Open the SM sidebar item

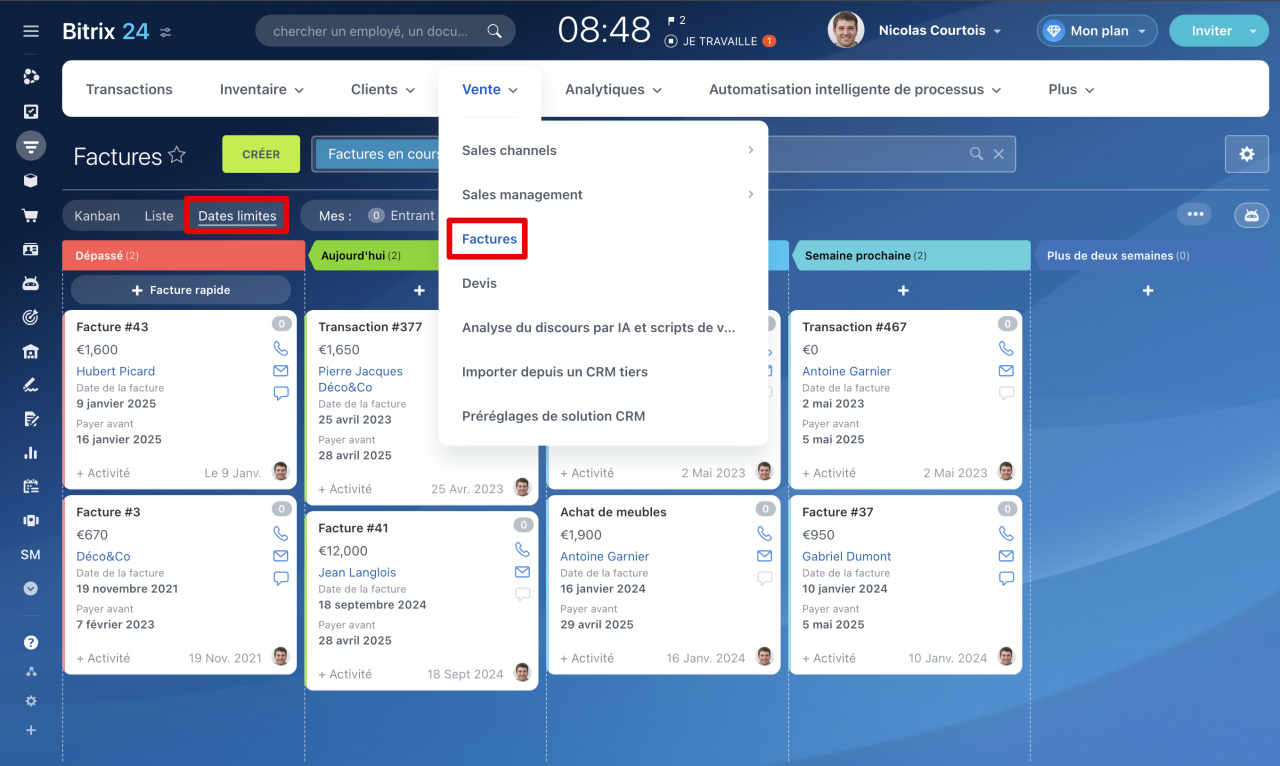(x=31, y=555)
